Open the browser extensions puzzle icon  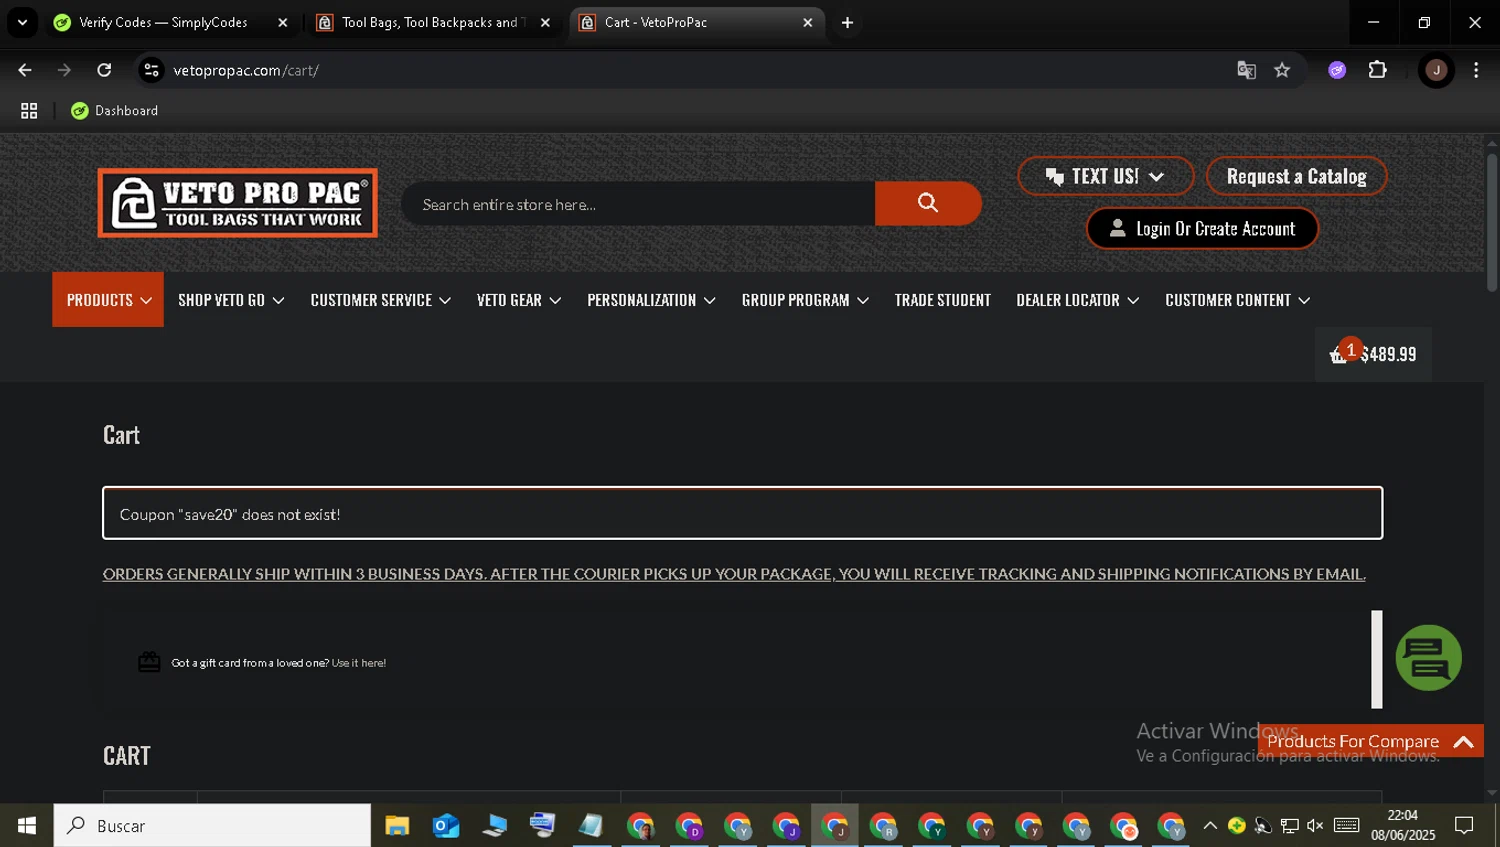pyautogui.click(x=1377, y=70)
